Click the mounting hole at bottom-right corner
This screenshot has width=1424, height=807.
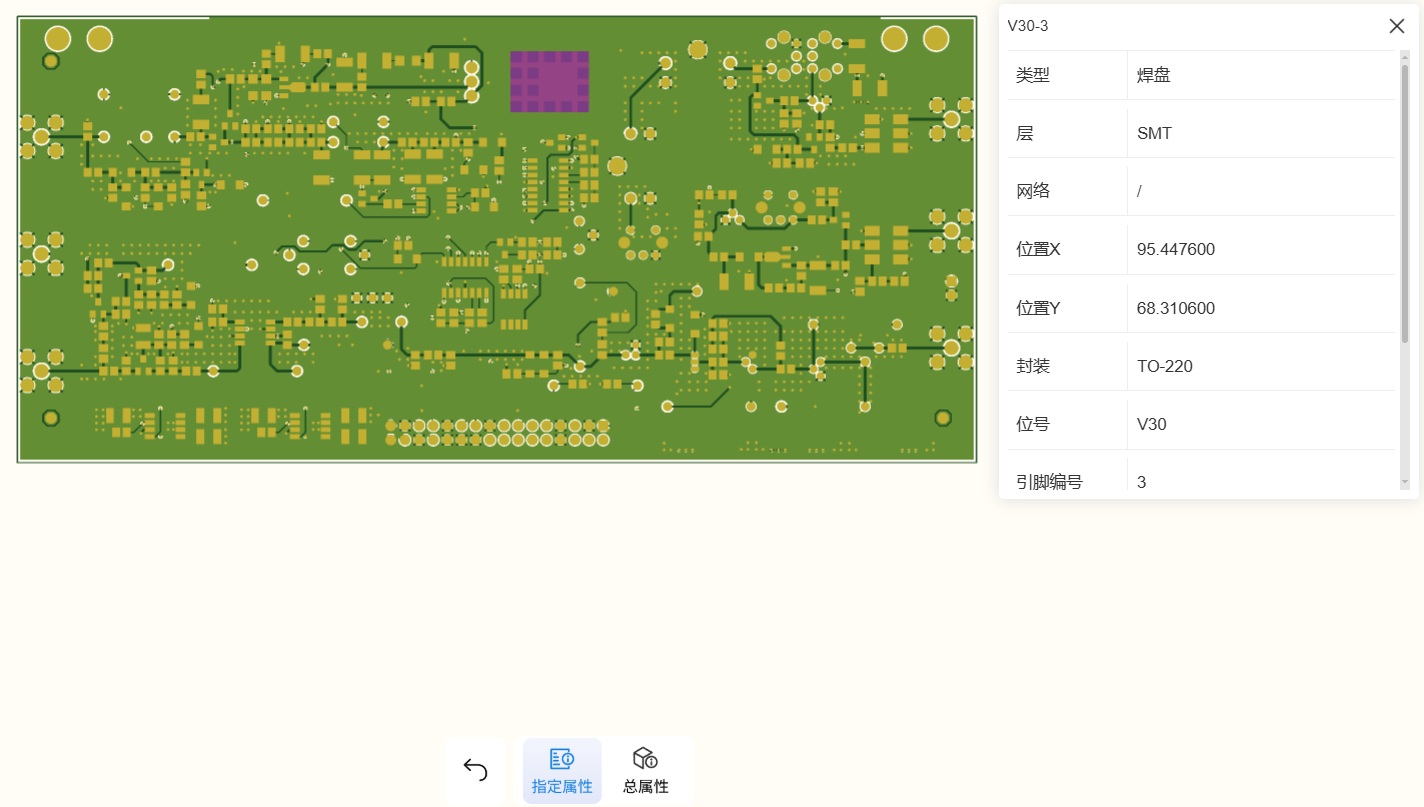942,417
